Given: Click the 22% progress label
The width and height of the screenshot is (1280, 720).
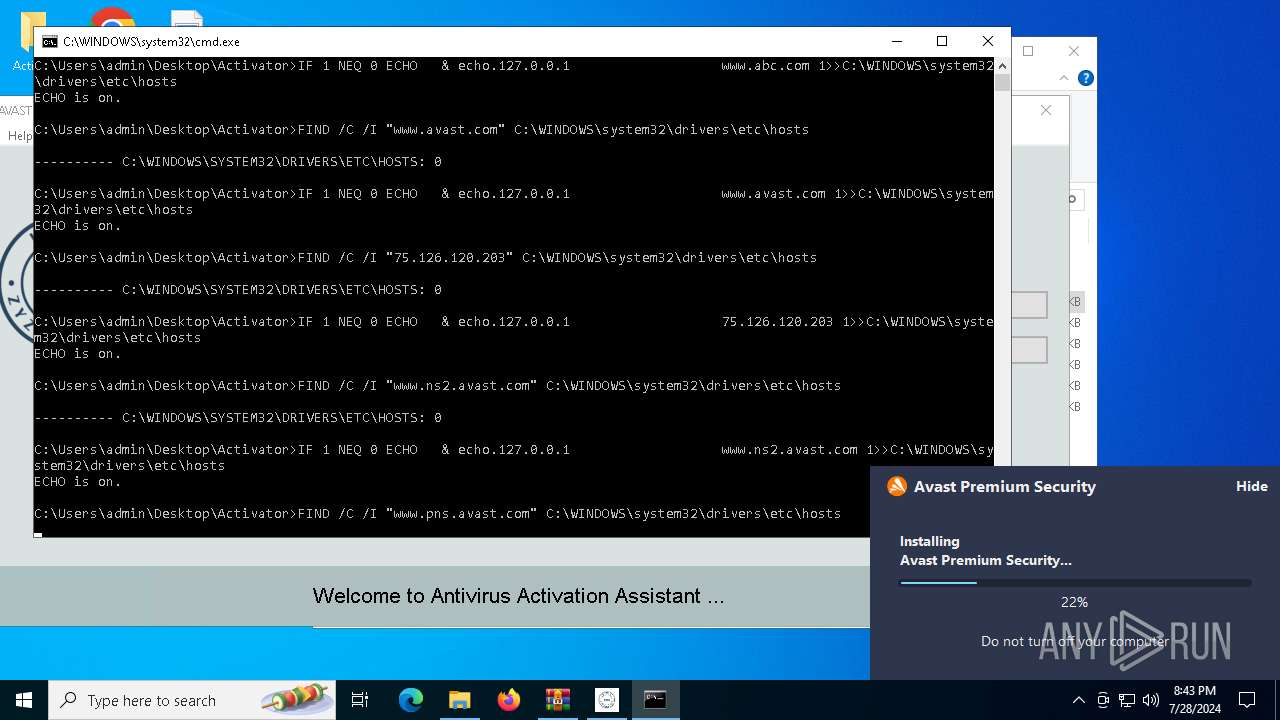Looking at the screenshot, I should pos(1074,602).
